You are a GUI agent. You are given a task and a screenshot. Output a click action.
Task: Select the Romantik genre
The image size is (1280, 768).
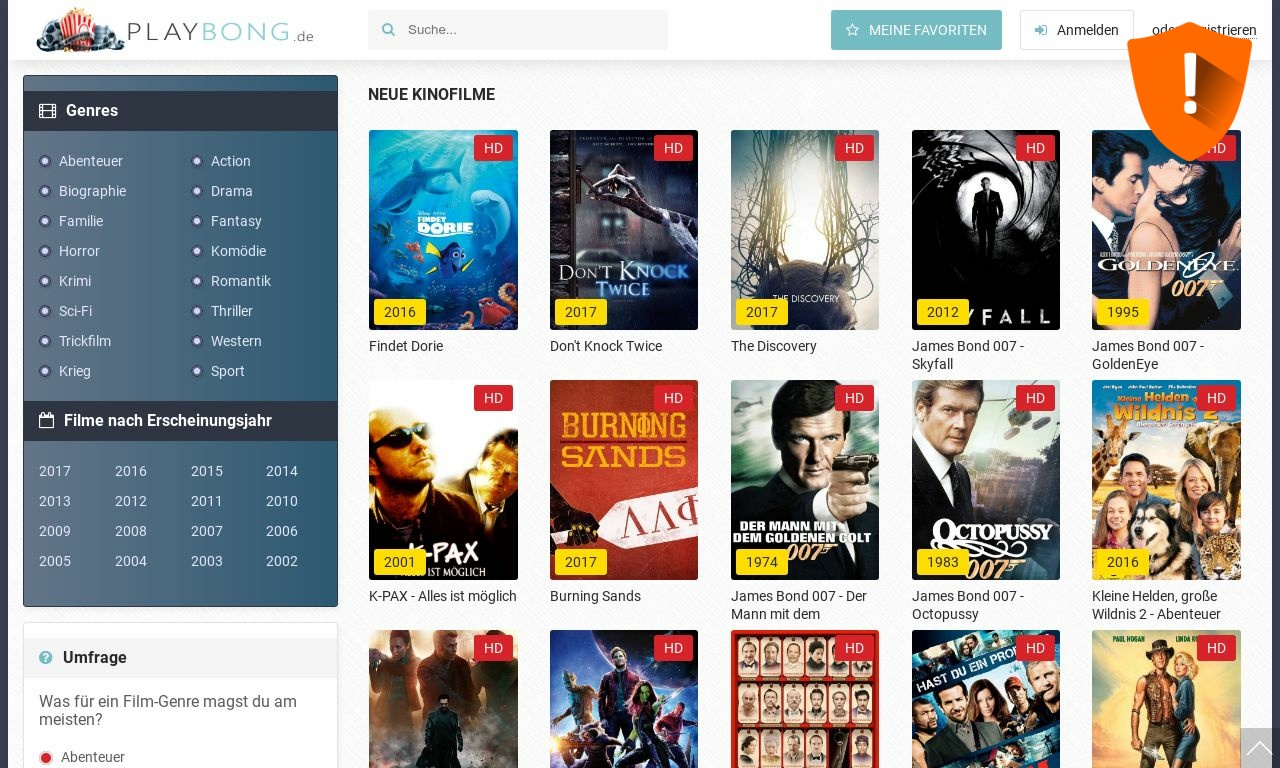point(241,281)
